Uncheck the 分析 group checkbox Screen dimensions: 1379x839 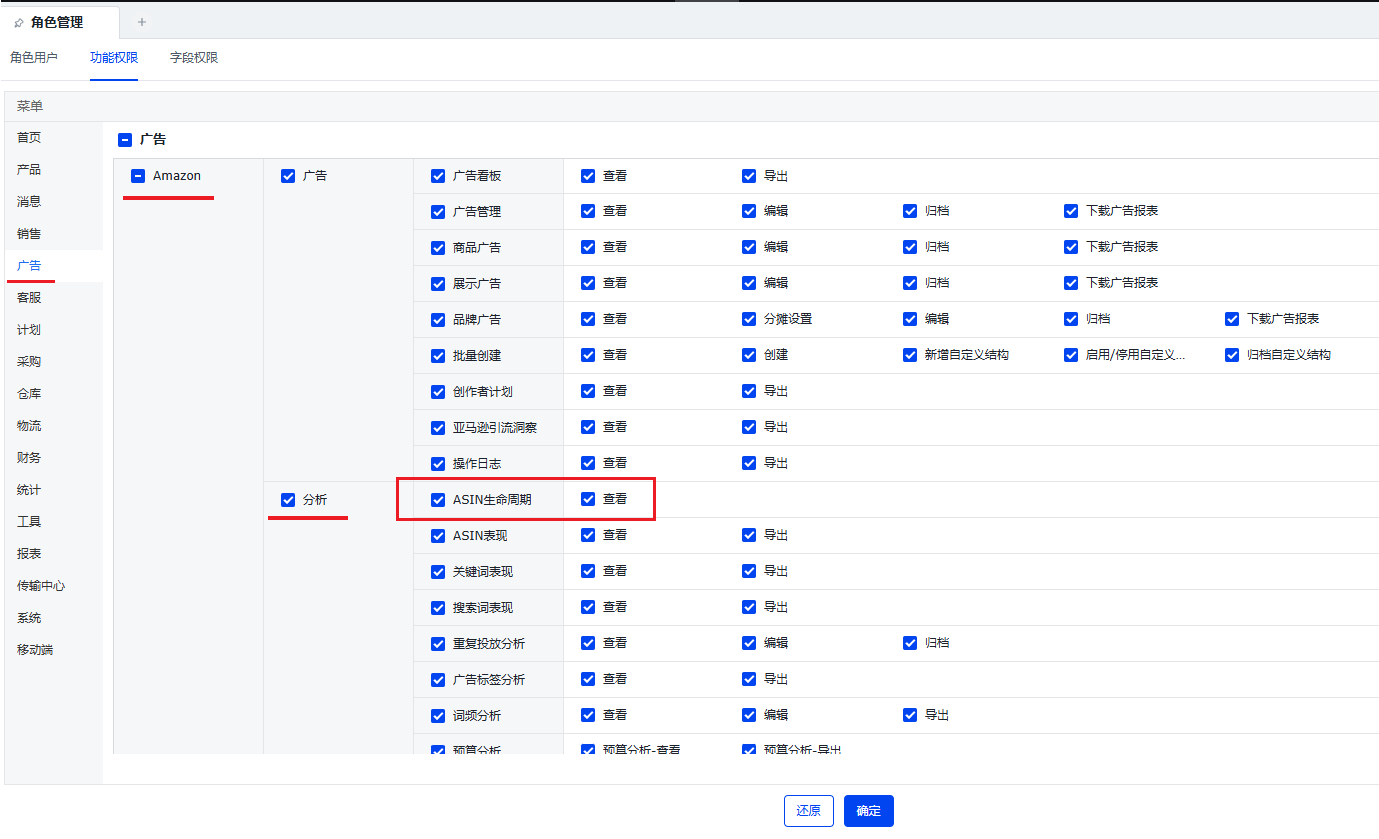(288, 500)
